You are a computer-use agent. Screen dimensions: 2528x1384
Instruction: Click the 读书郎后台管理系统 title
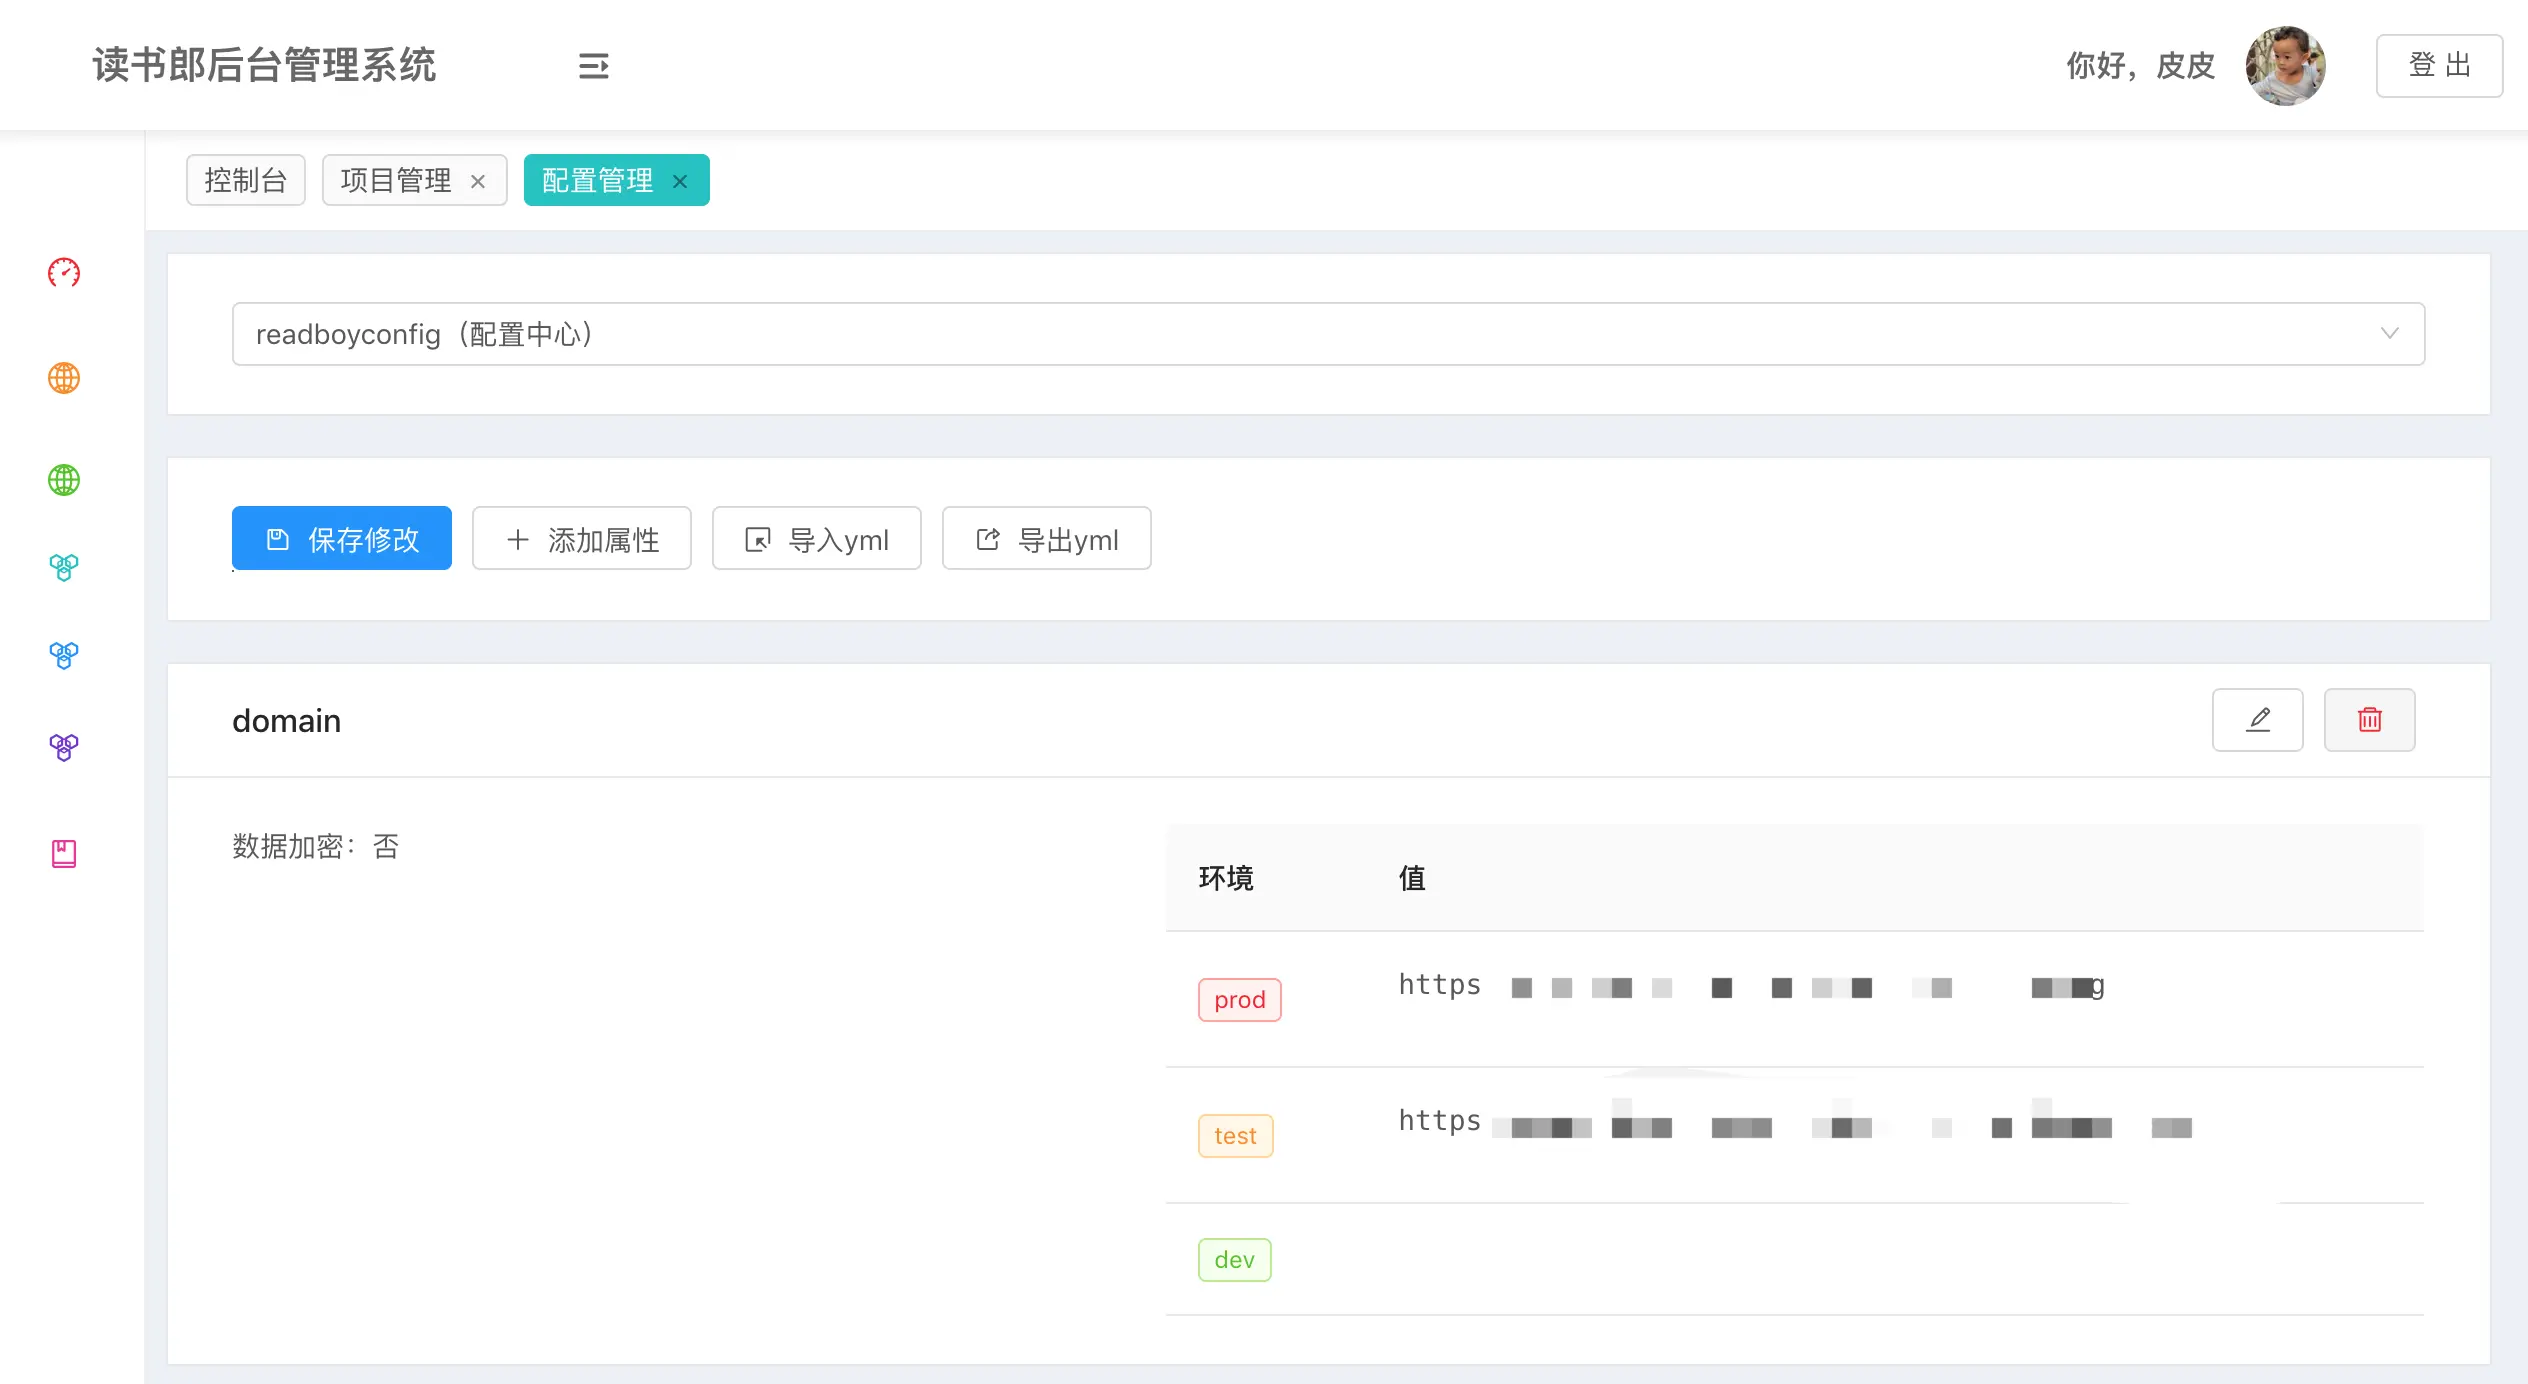[x=265, y=66]
